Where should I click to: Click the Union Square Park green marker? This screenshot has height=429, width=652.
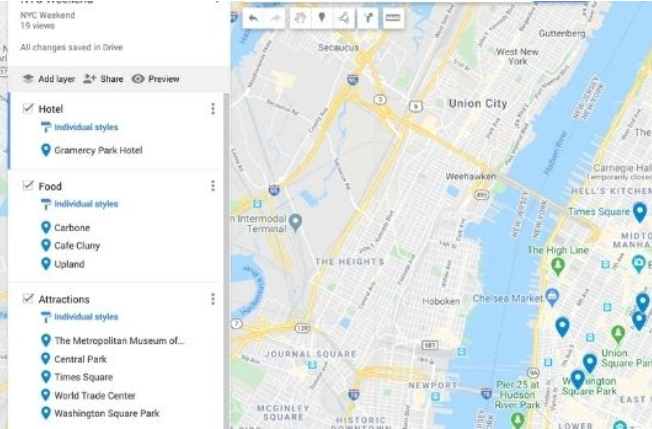[618, 333]
